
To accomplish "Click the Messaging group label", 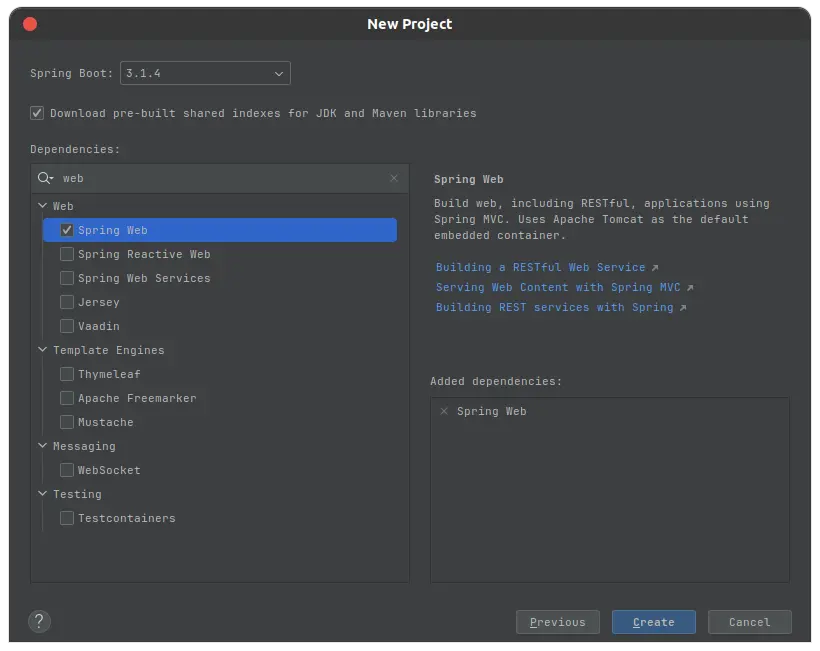I will click(84, 447).
